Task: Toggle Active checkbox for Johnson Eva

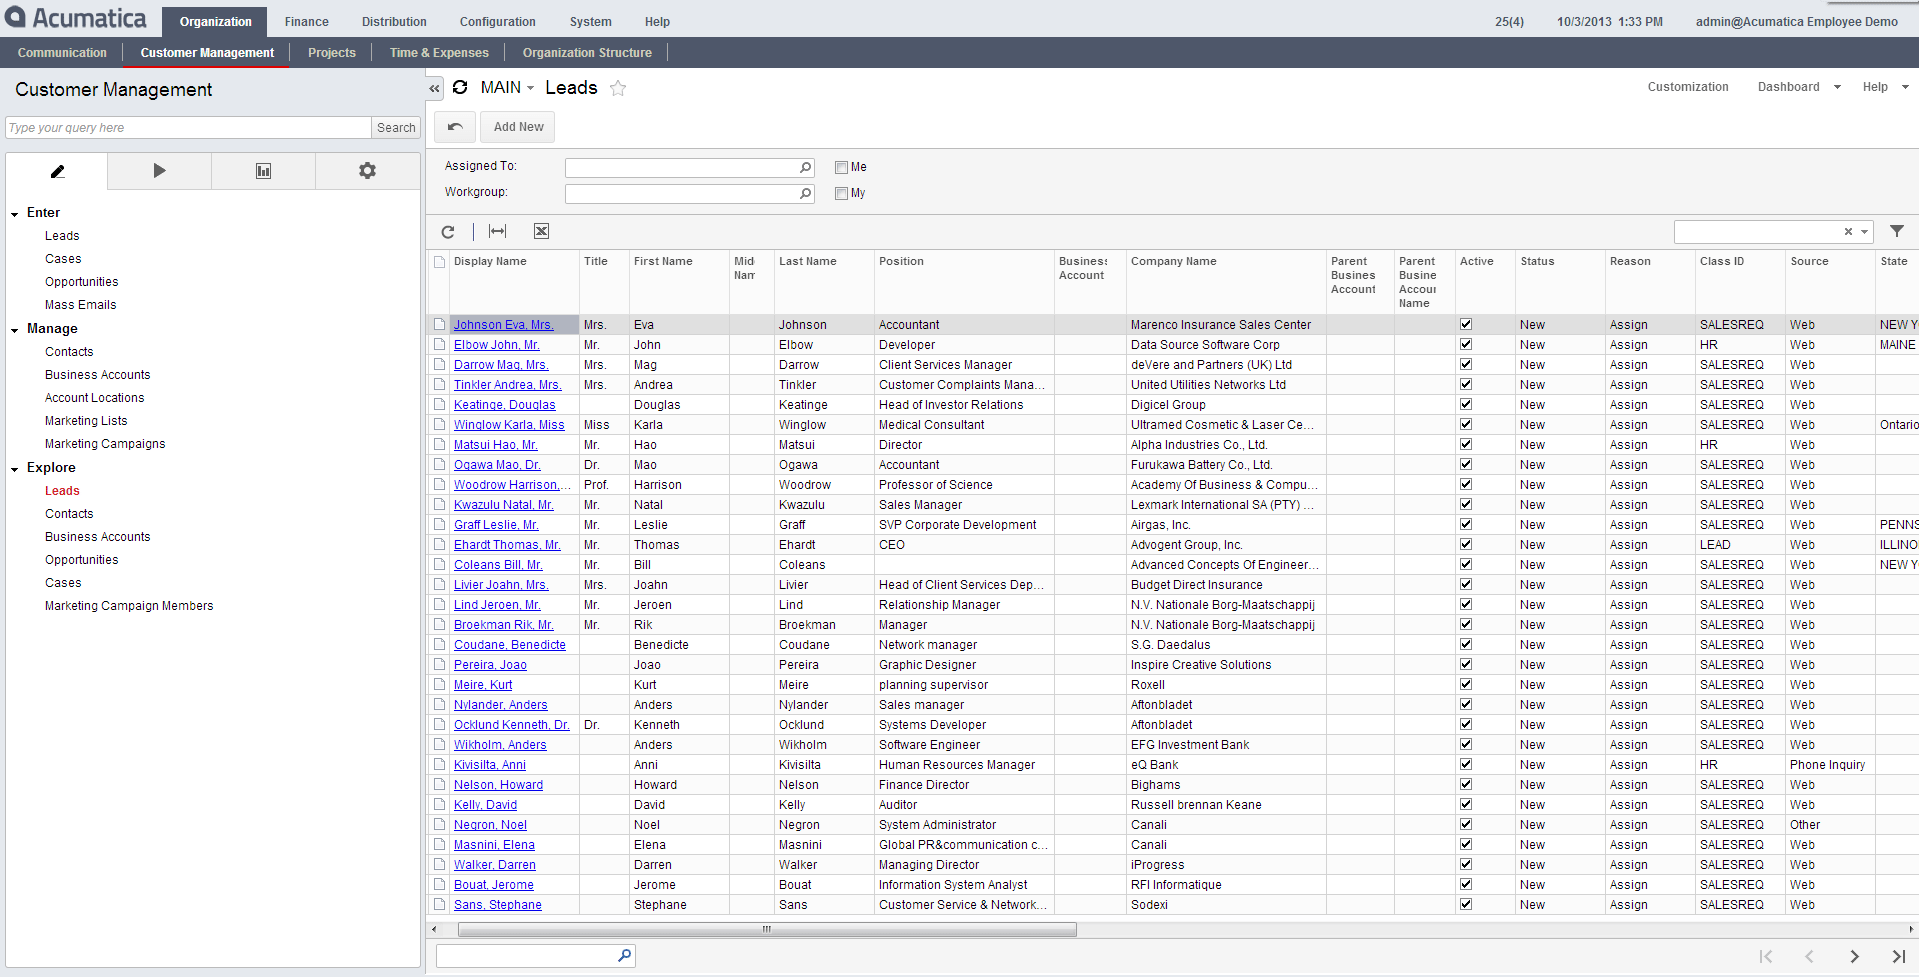Action: [x=1466, y=325]
